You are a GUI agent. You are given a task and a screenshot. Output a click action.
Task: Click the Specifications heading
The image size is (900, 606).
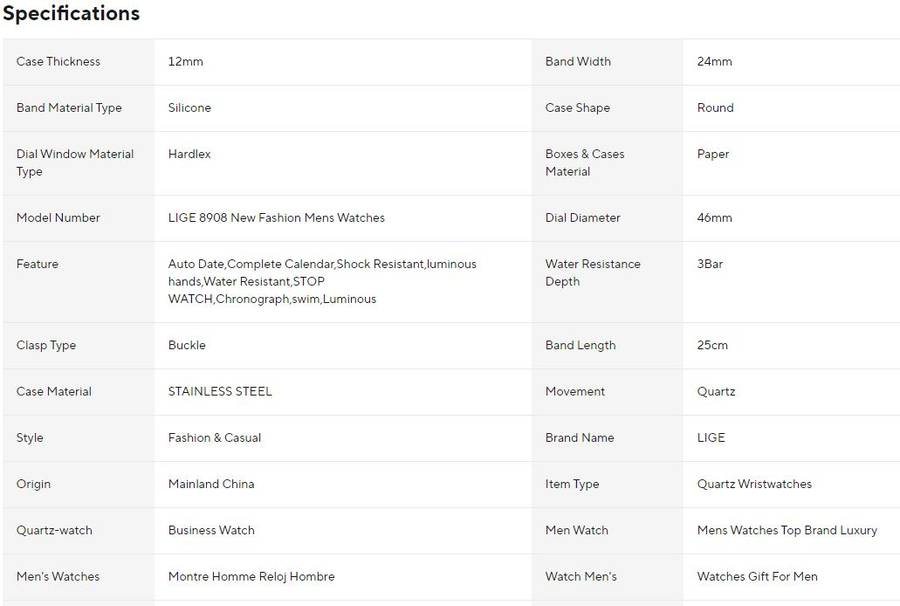pyautogui.click(x=70, y=14)
